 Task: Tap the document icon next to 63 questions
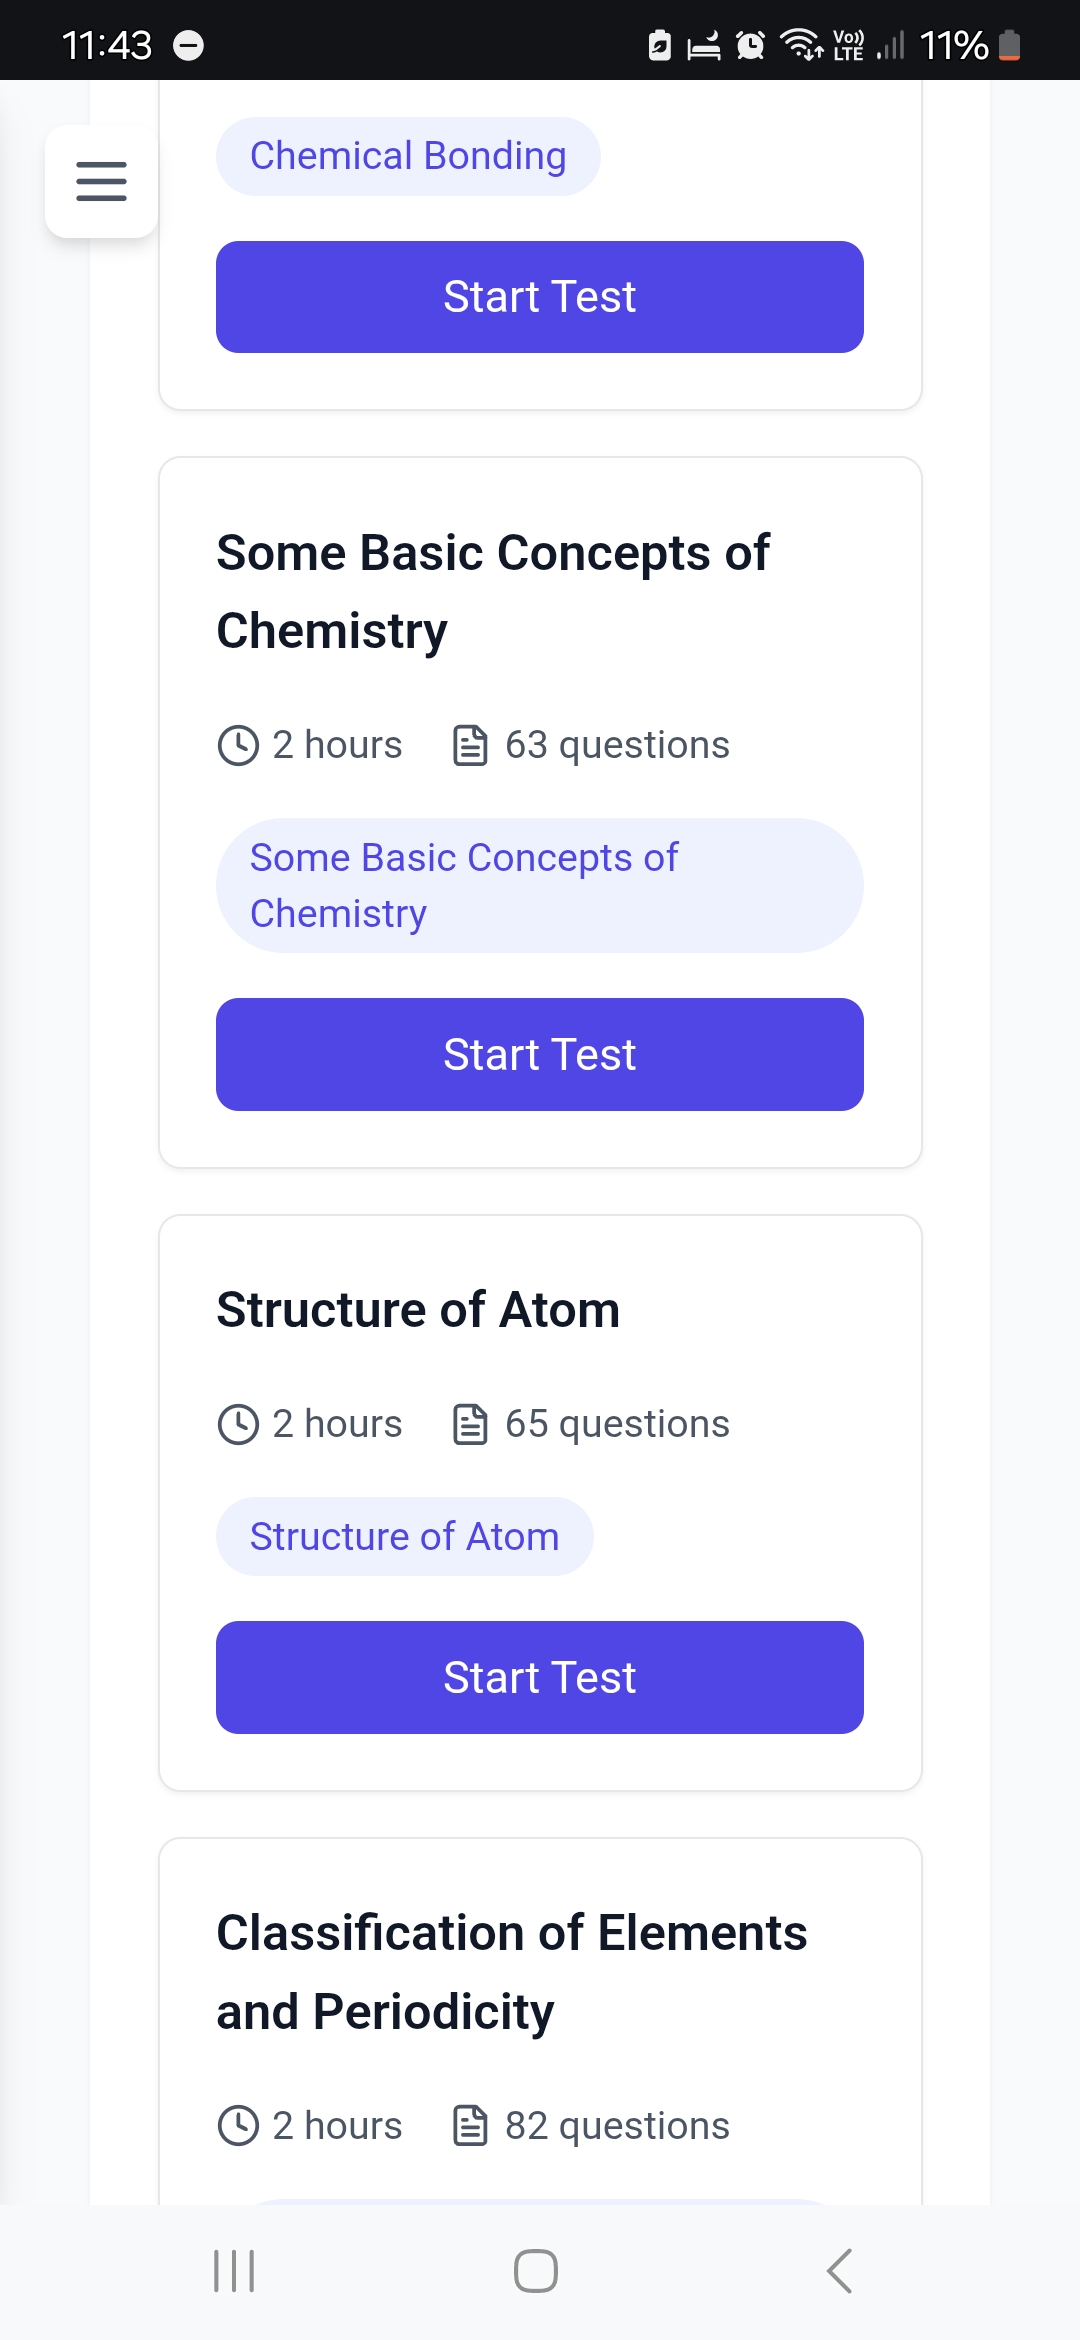pyautogui.click(x=470, y=745)
